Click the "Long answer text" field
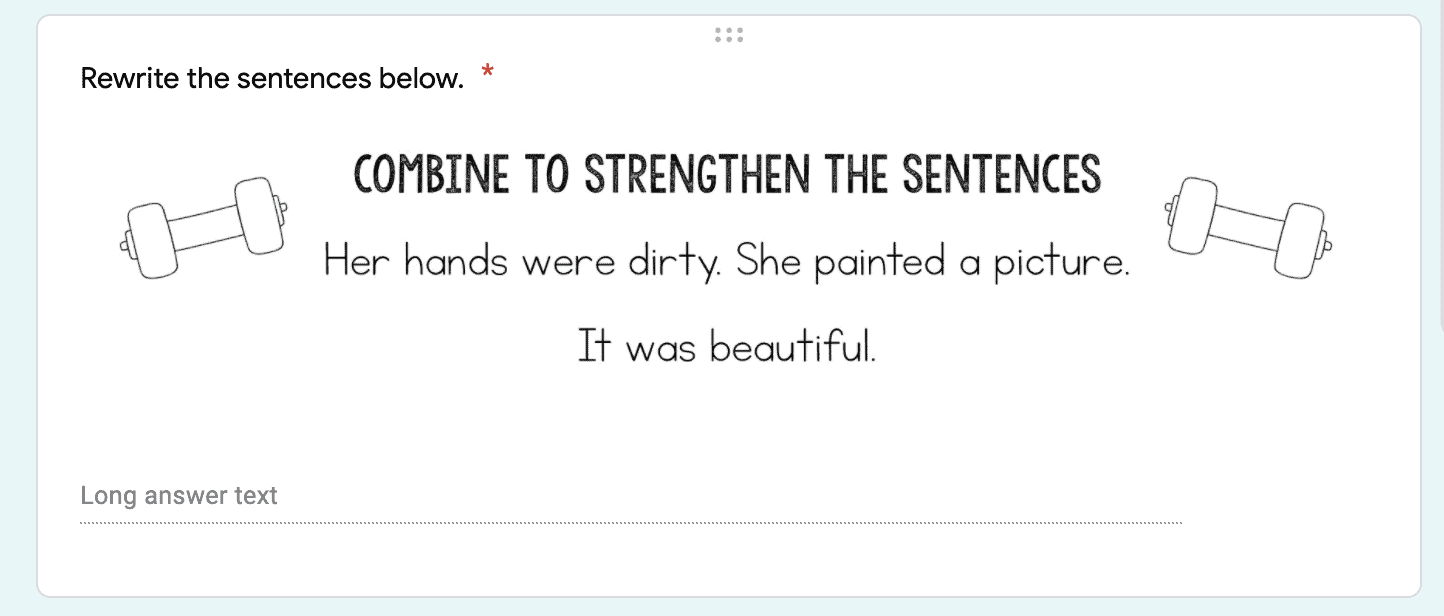The width and height of the screenshot is (1444, 616). point(631,496)
